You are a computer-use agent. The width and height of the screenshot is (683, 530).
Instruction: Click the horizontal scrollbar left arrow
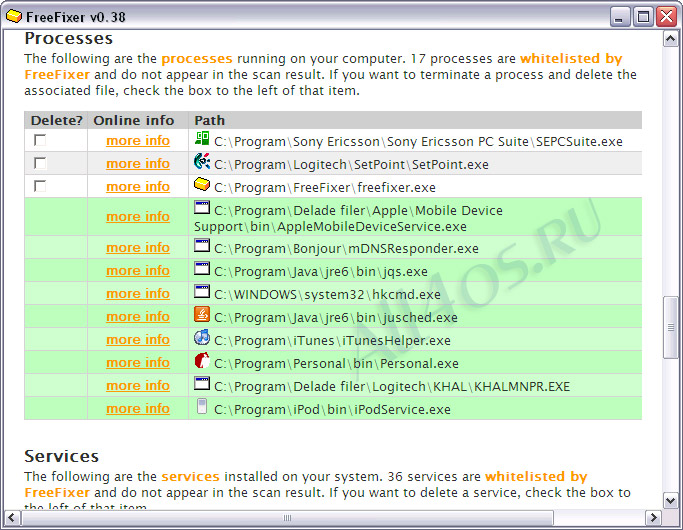(11, 518)
